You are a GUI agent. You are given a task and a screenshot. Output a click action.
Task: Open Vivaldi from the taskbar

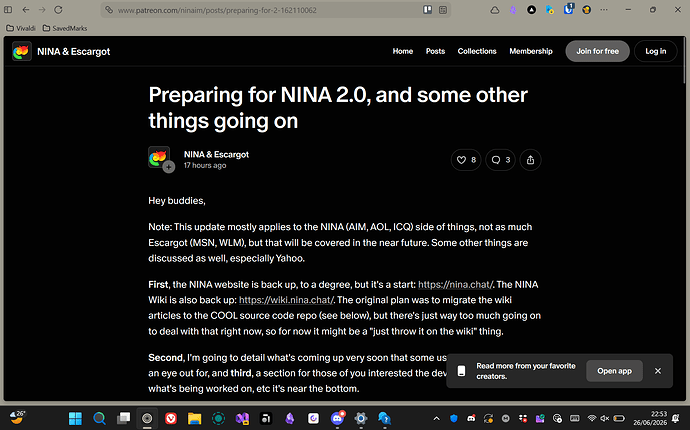tap(171, 418)
